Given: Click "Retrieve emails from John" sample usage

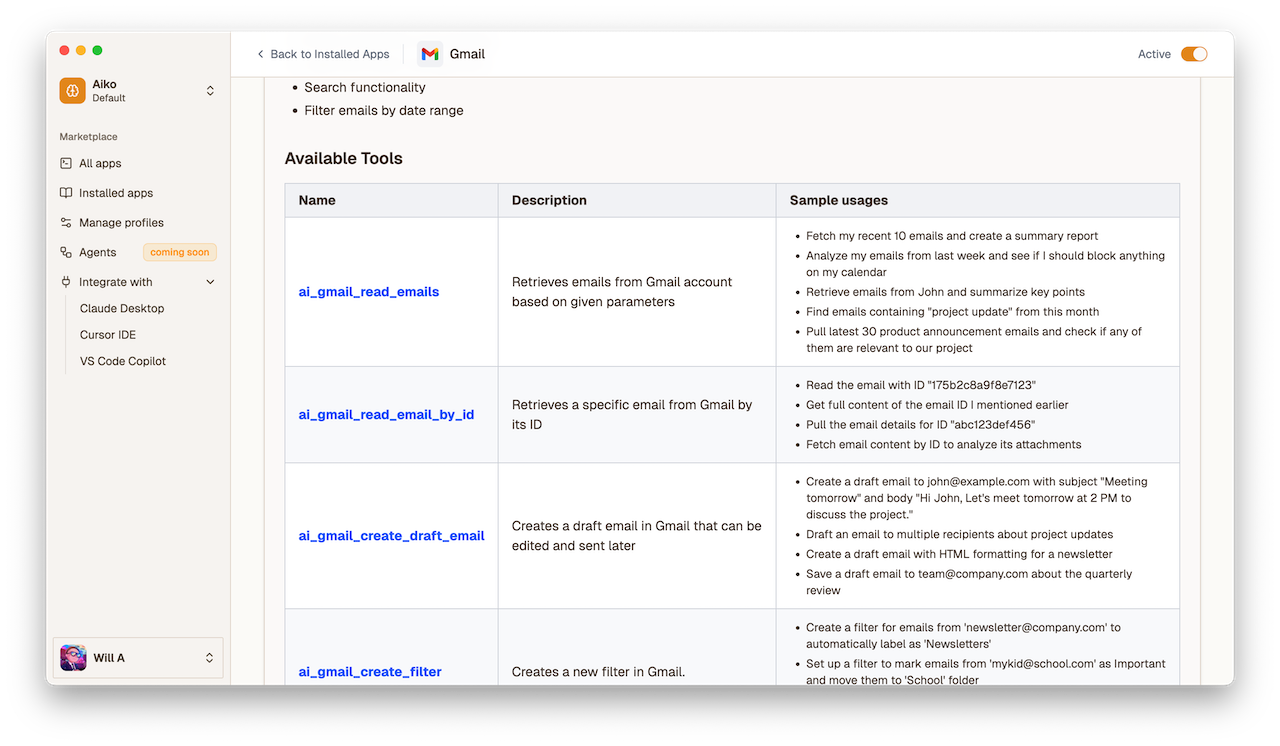Looking at the screenshot, I should [x=945, y=292].
